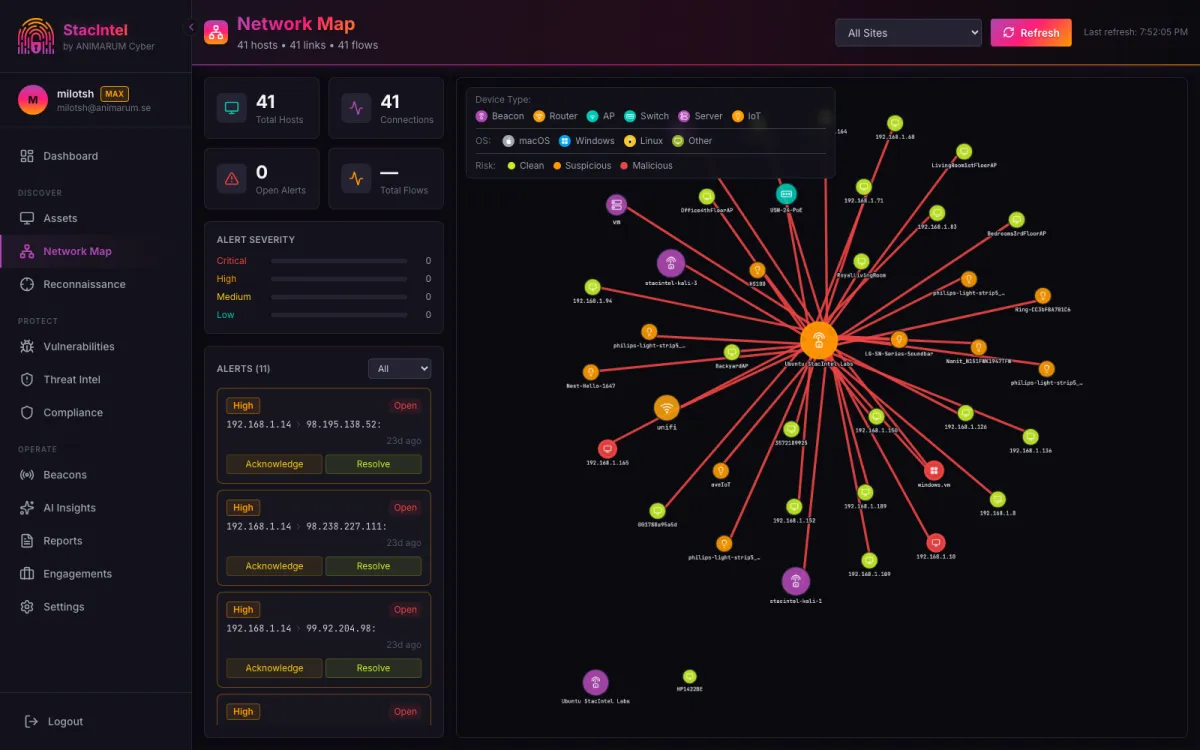Screen dimensions: 1200x750
Task: Click the Total Flows stat card
Action: coord(386,179)
